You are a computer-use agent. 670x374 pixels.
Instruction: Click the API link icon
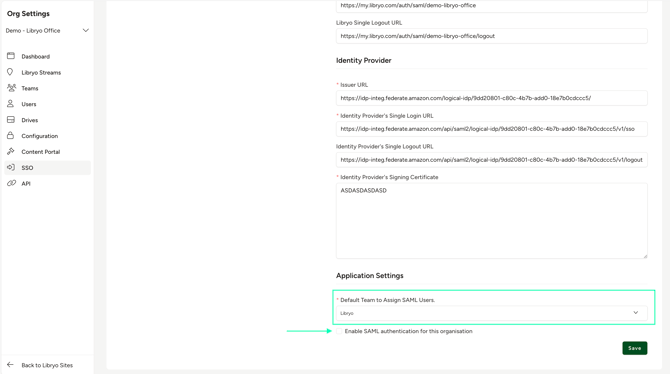(x=11, y=183)
